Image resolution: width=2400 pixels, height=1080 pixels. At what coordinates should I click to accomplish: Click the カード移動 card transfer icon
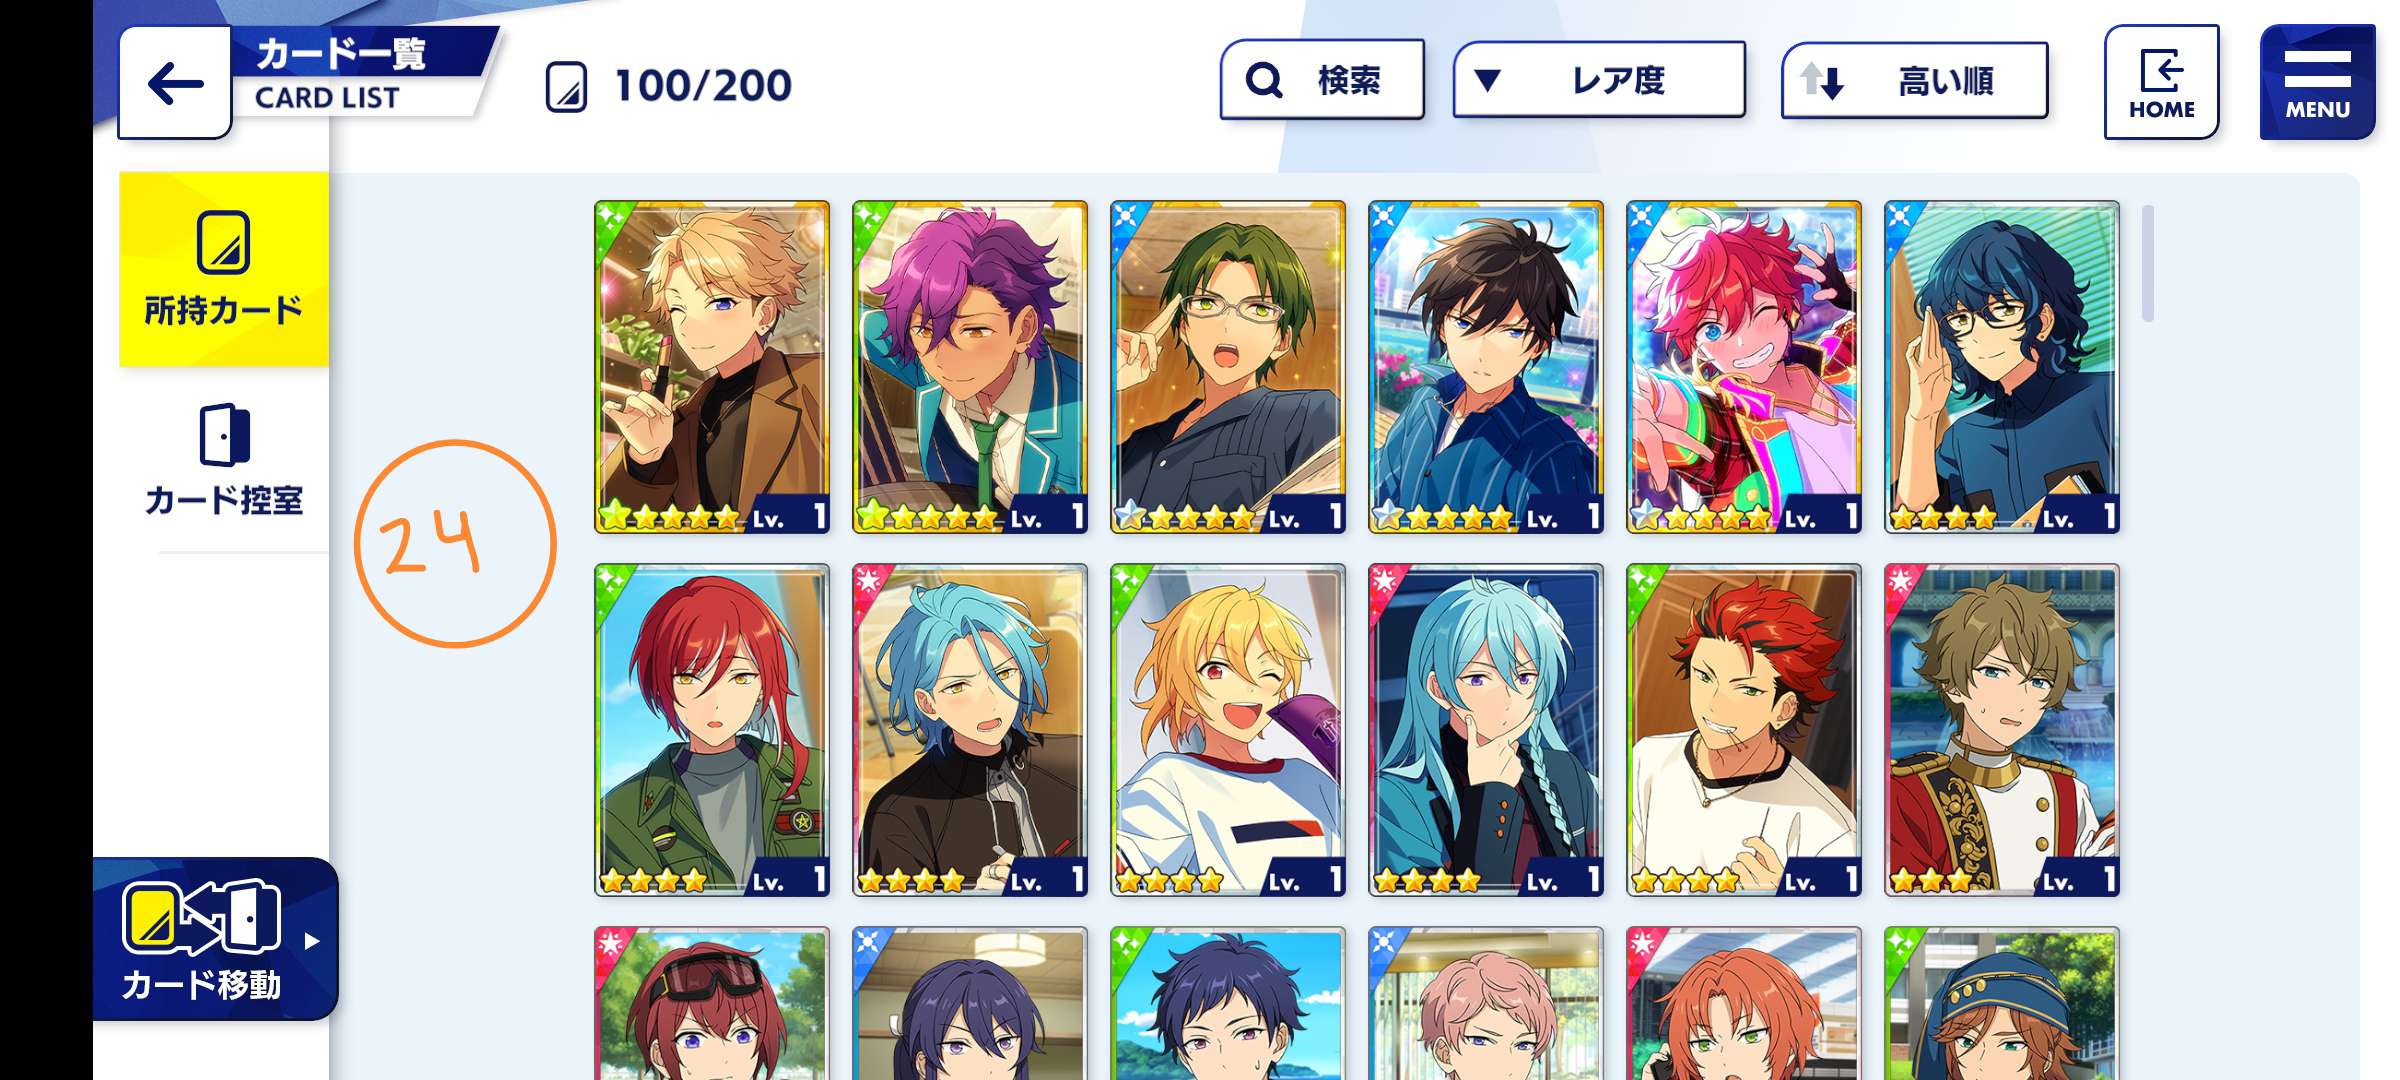tap(201, 917)
